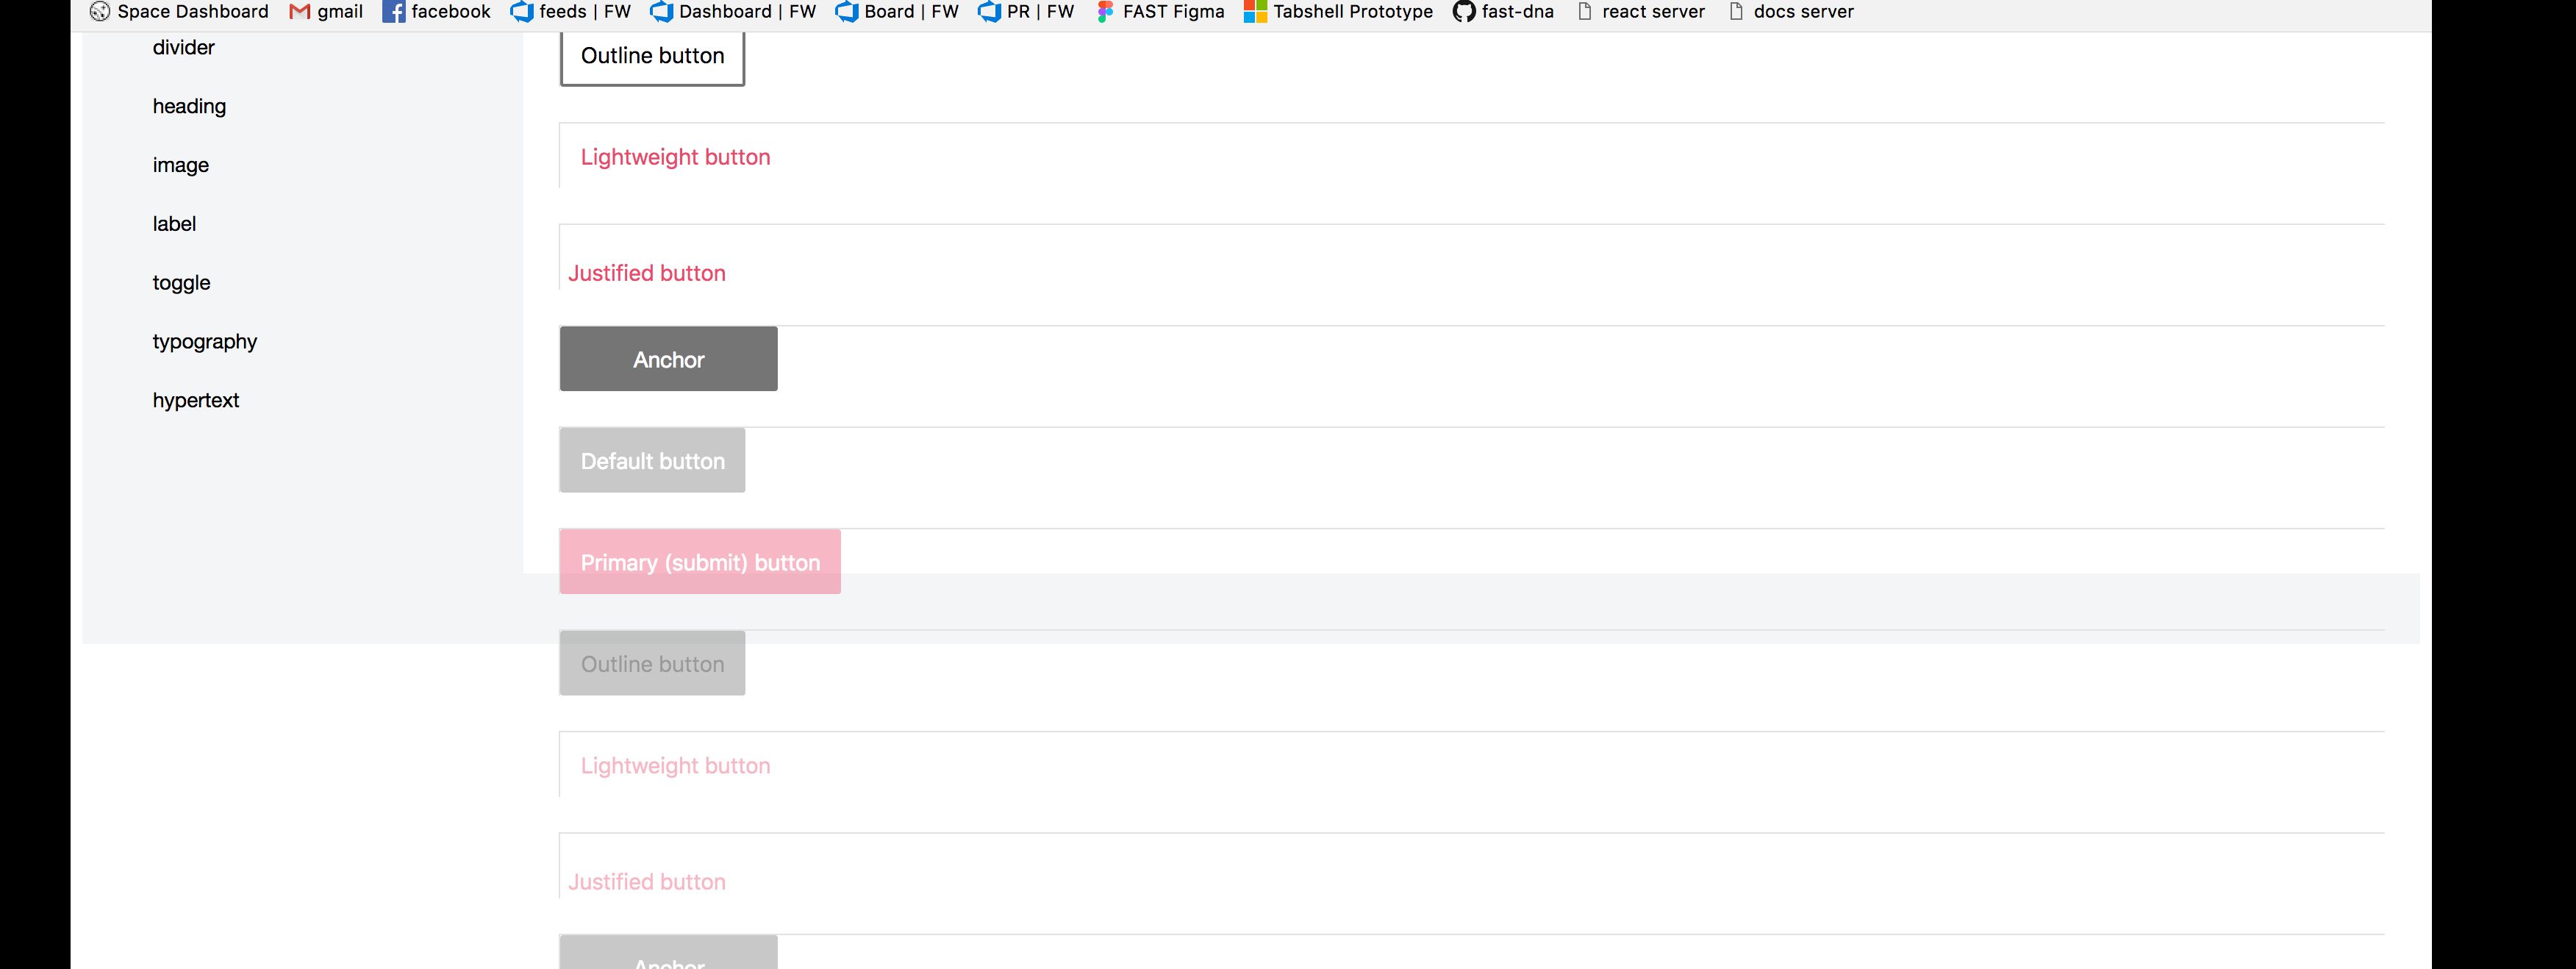Select label in the sidebar
The image size is (2576, 969).
pos(174,224)
